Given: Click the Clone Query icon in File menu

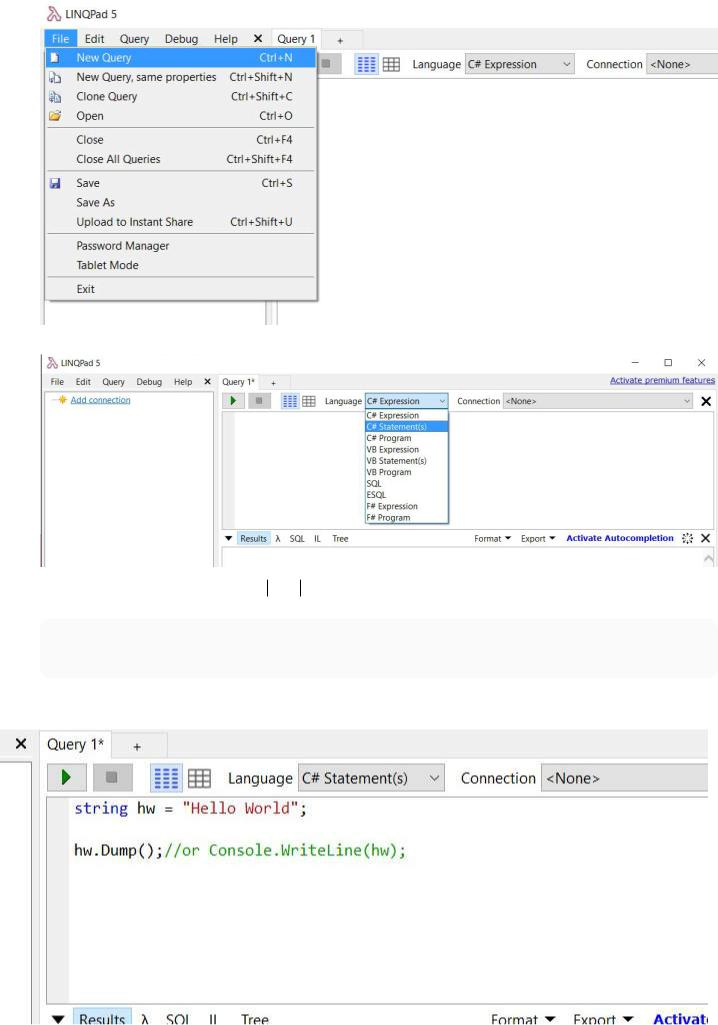Looking at the screenshot, I should 55,97.
